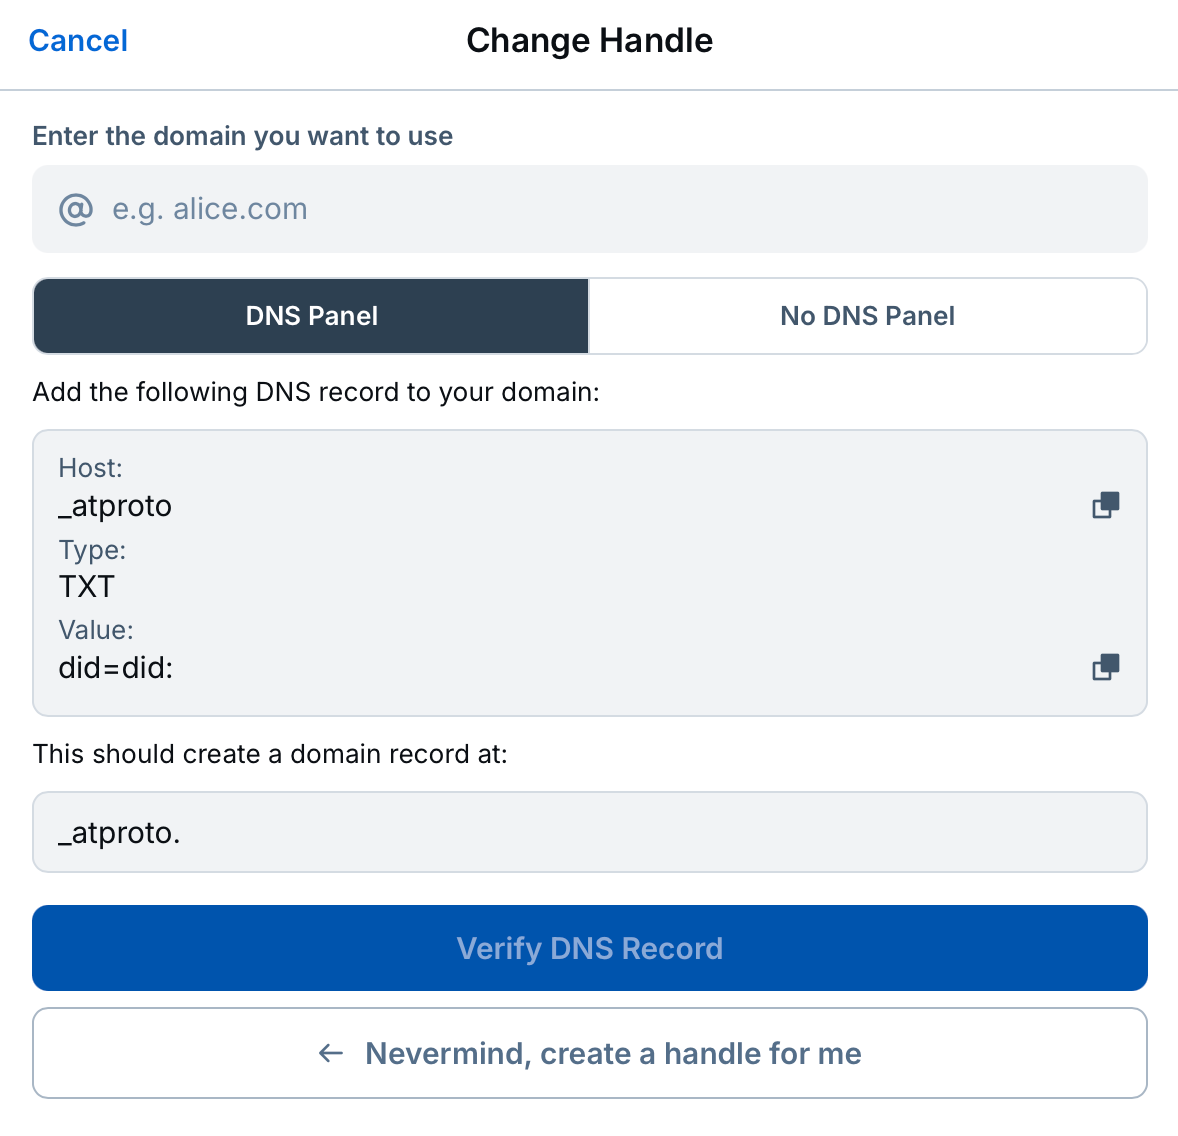The height and width of the screenshot is (1136, 1178).
Task: Click the Change Handle title
Action: (x=589, y=40)
